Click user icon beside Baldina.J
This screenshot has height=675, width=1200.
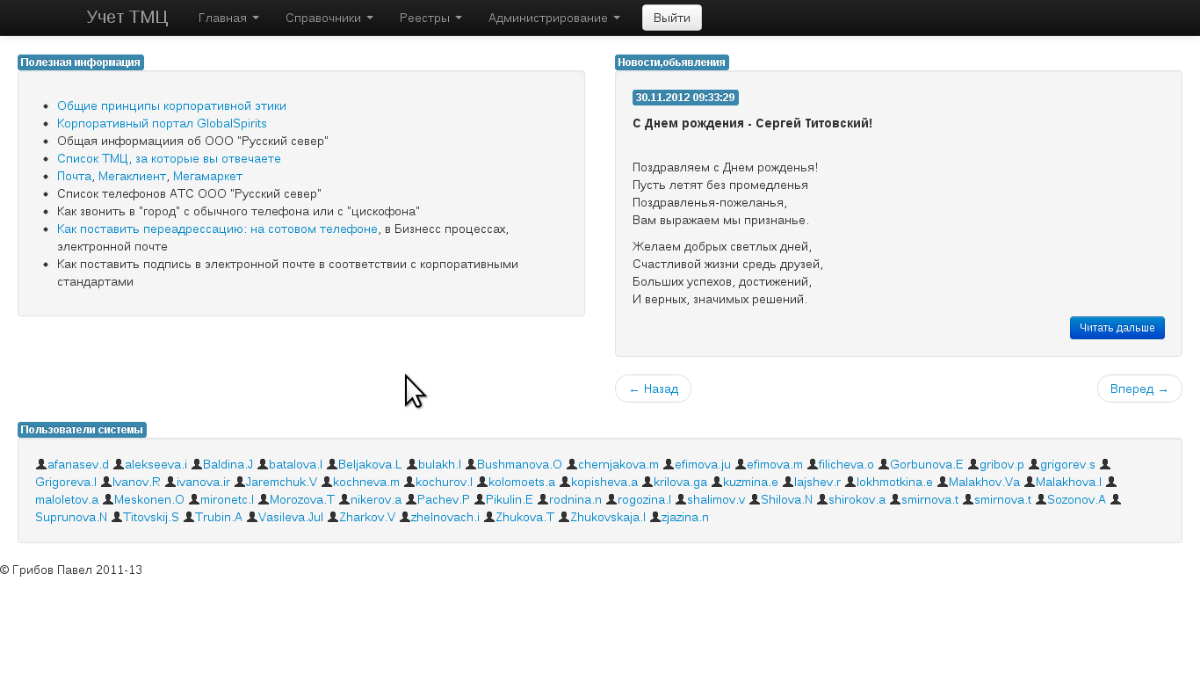point(197,464)
